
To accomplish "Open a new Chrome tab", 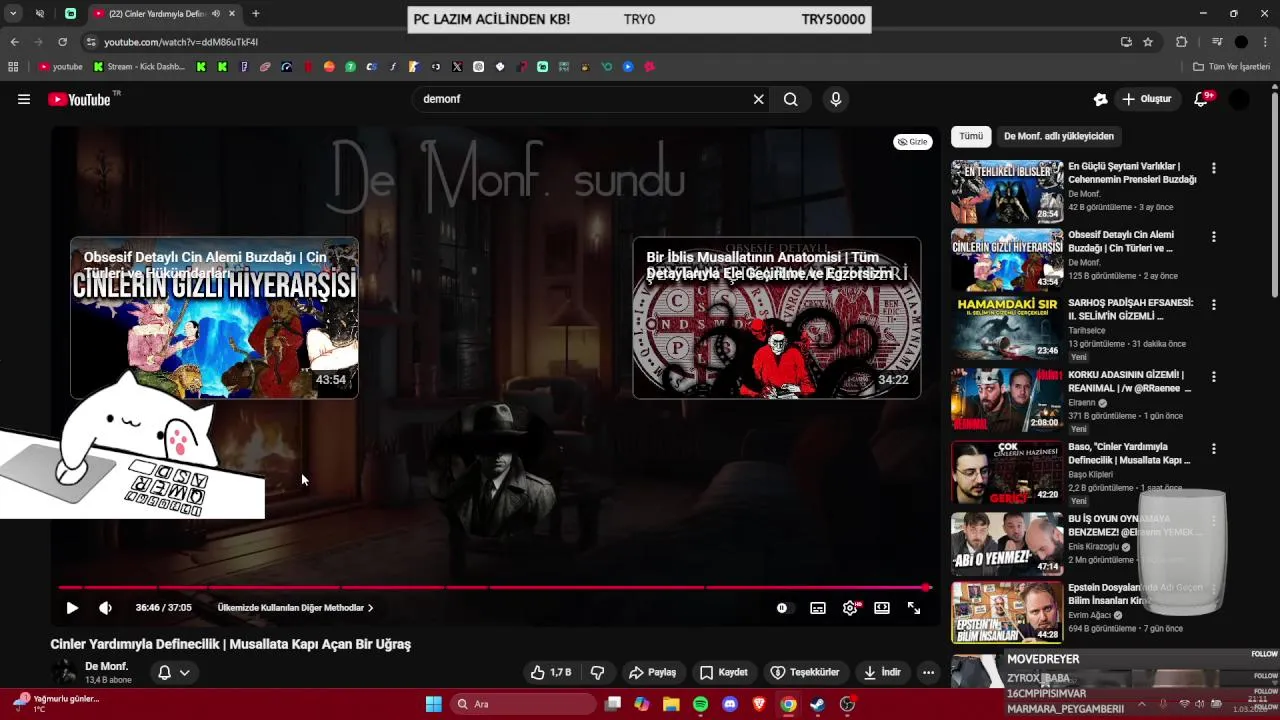I will click(255, 14).
